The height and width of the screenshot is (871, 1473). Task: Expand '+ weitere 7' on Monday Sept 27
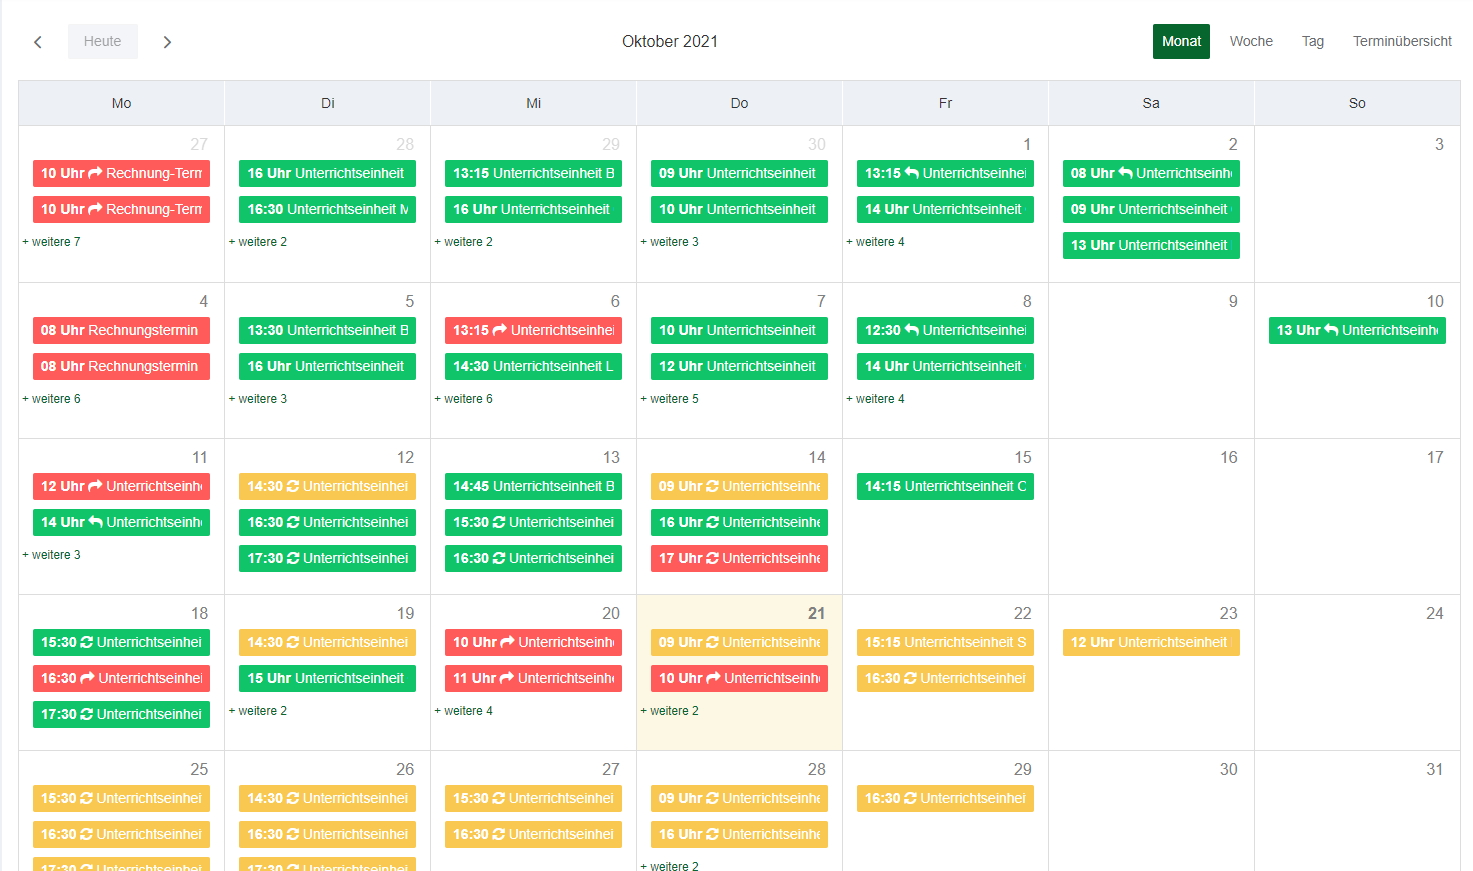coord(52,242)
